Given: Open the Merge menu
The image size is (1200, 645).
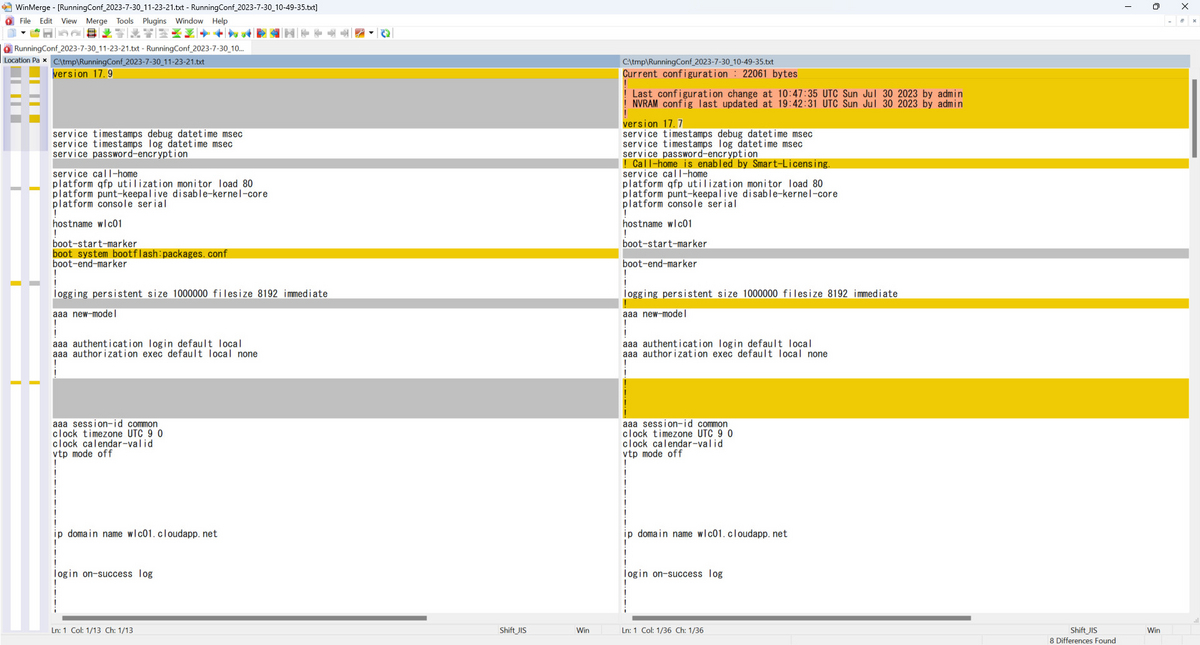Looking at the screenshot, I should (96, 20).
